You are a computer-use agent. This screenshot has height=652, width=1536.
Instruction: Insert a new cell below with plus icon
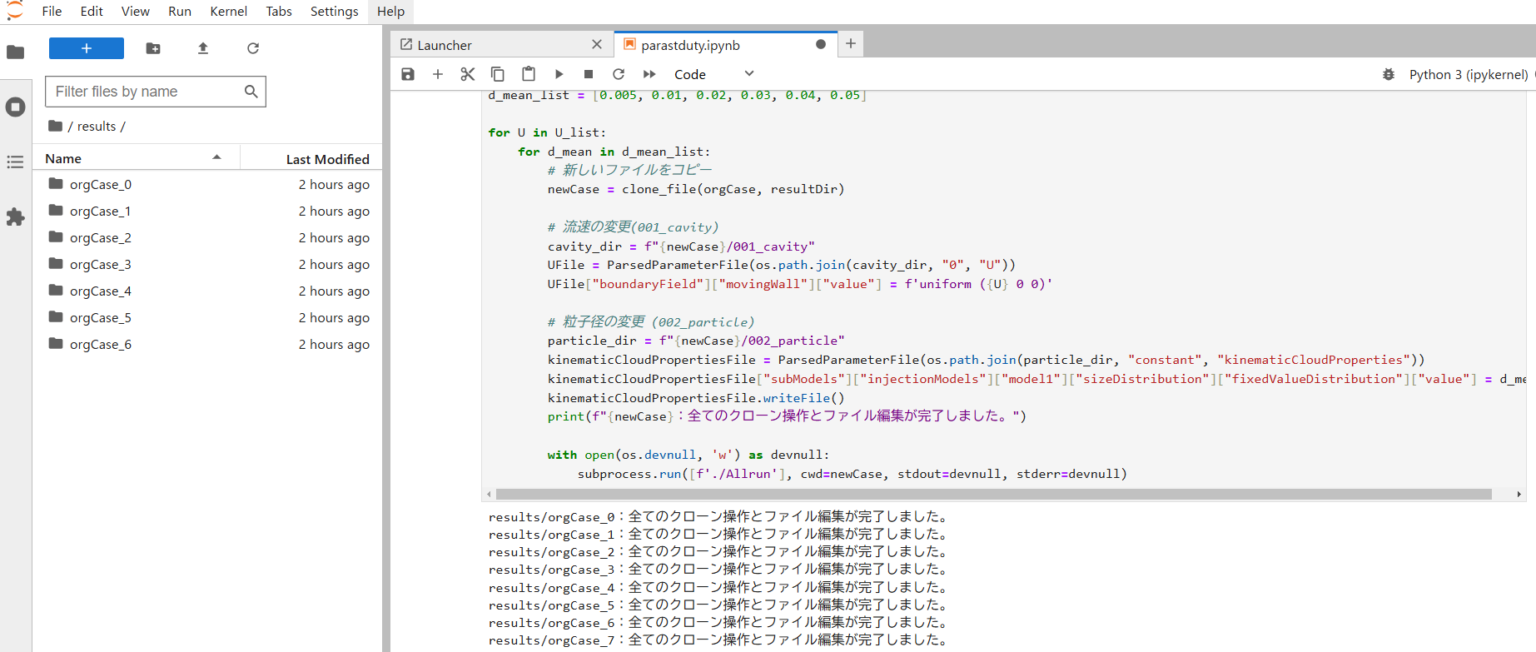point(437,74)
